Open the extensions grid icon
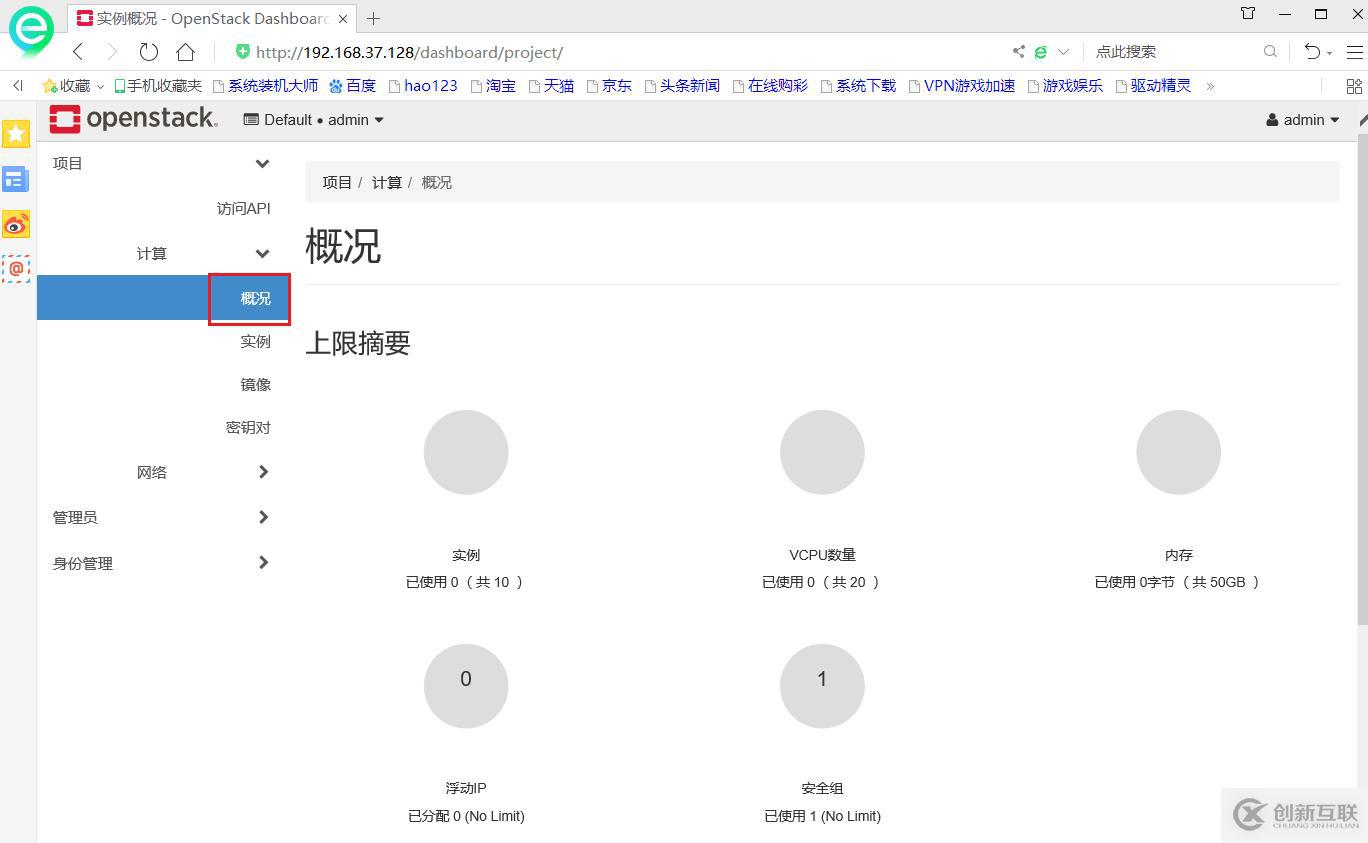 tap(1354, 86)
